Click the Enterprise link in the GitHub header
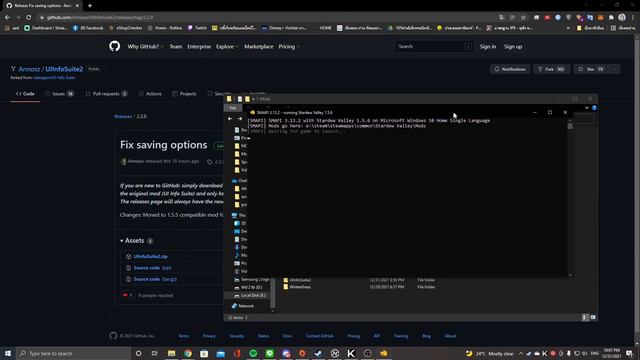The height and width of the screenshot is (360, 640). click(199, 47)
